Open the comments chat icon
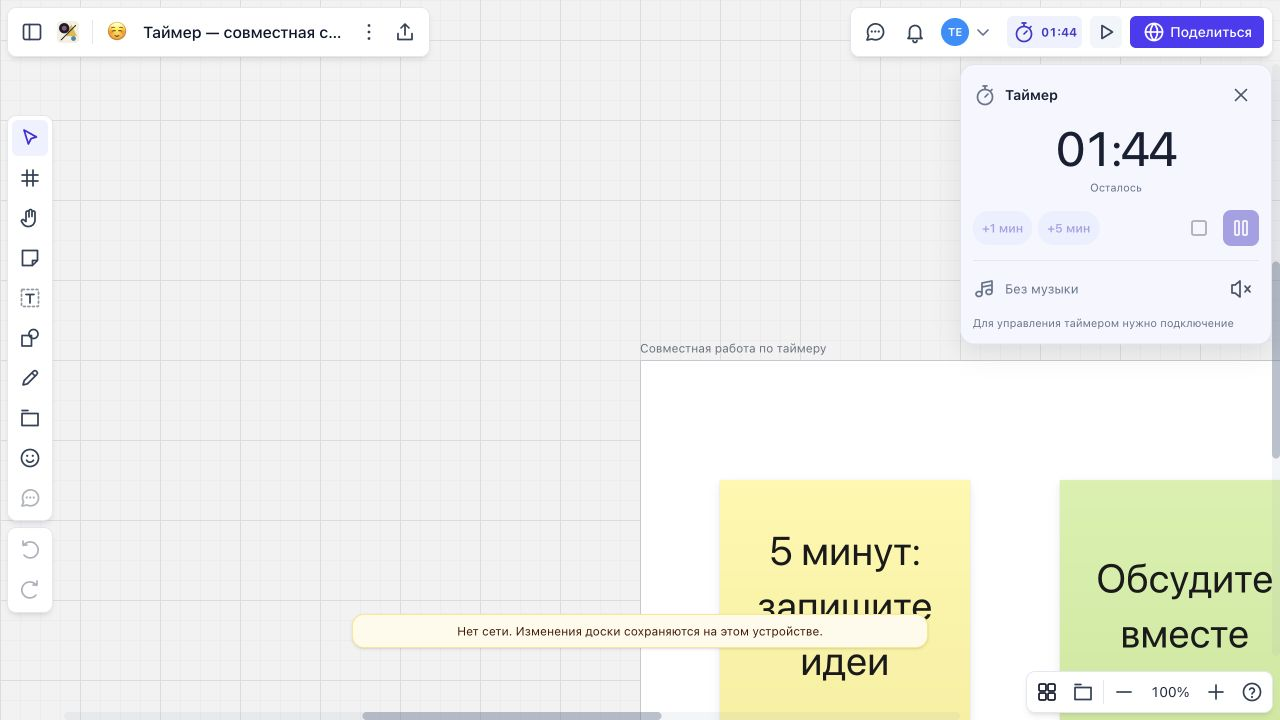The width and height of the screenshot is (1280, 720). 875,32
